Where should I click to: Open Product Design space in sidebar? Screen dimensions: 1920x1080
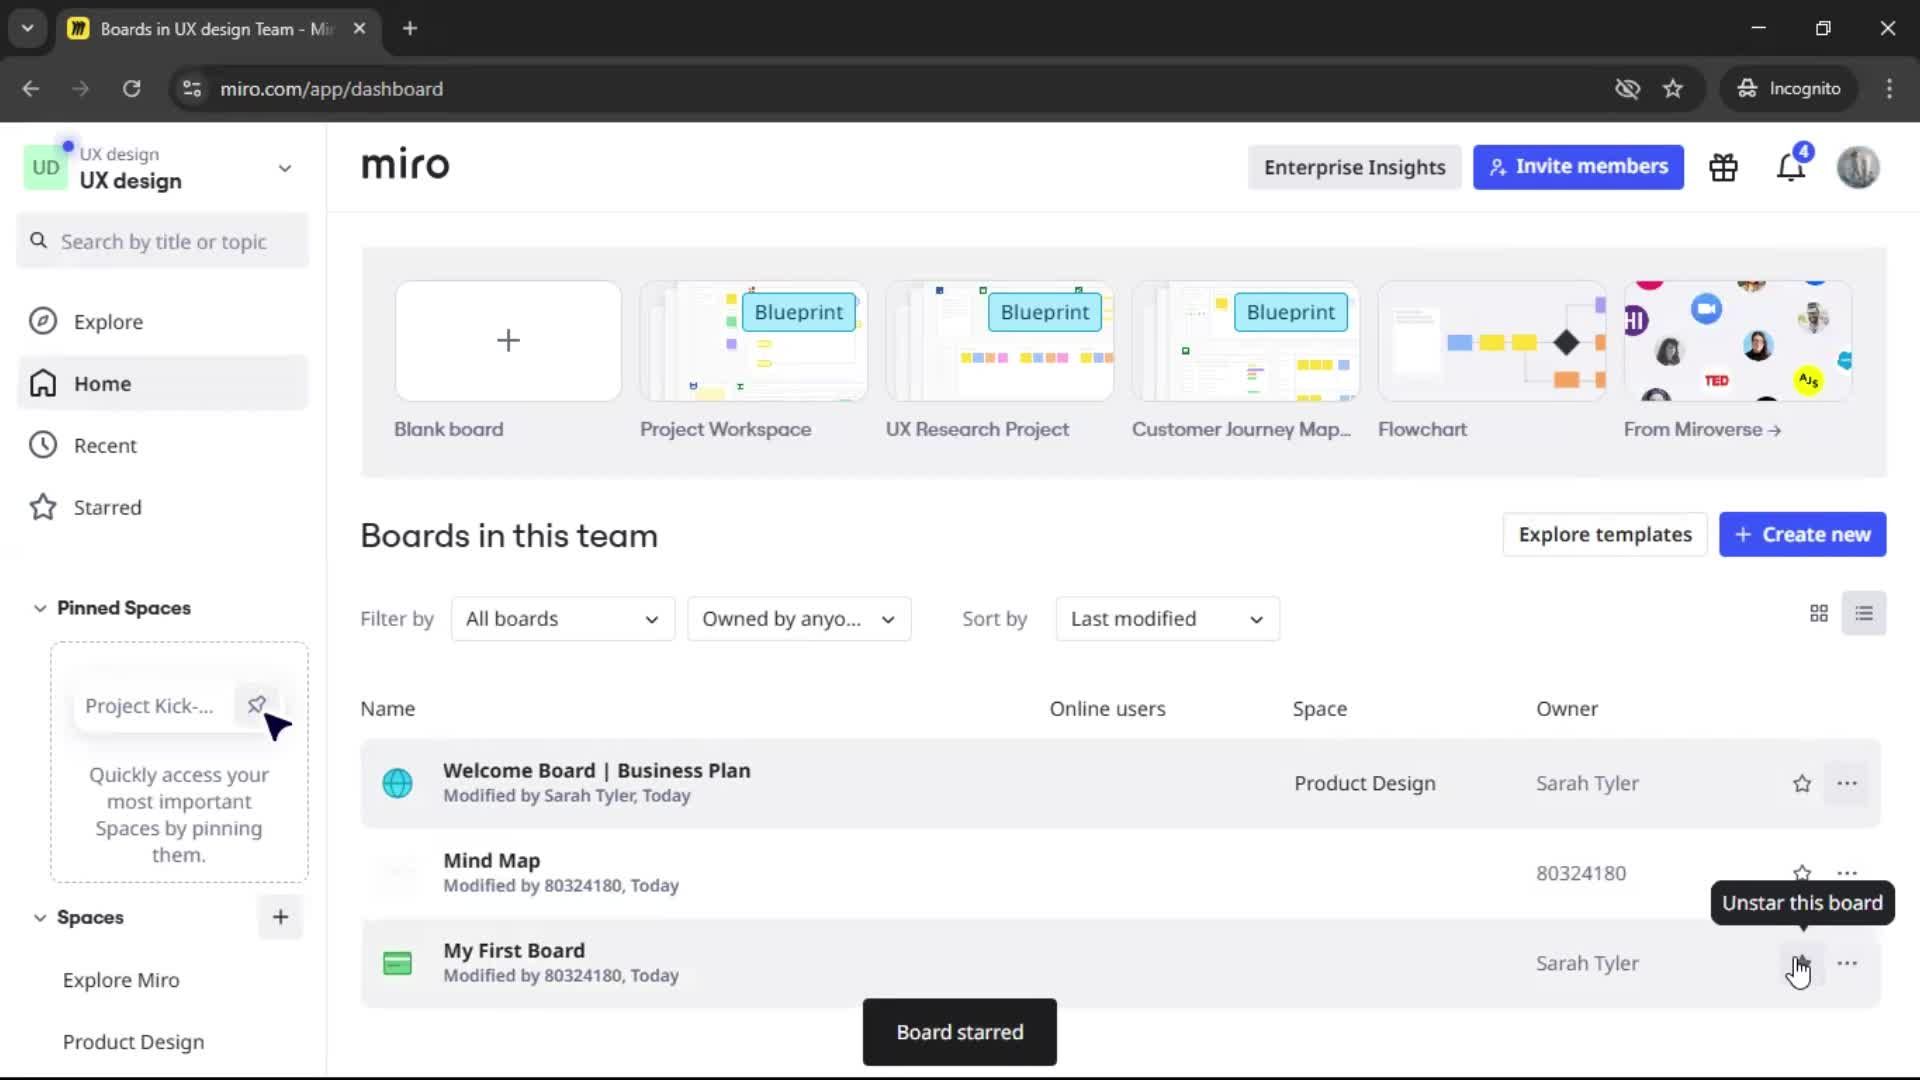133,1042
